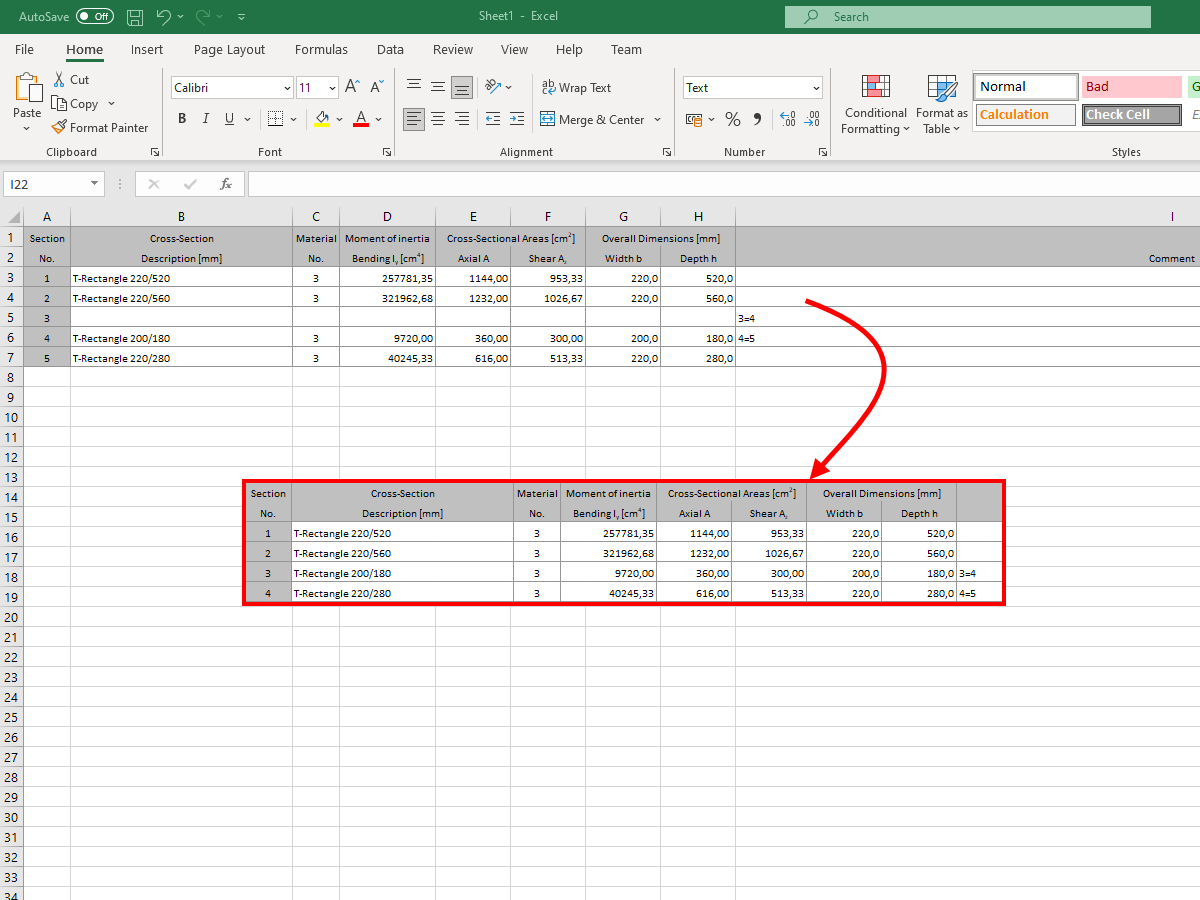Open the View tab

coord(514,49)
